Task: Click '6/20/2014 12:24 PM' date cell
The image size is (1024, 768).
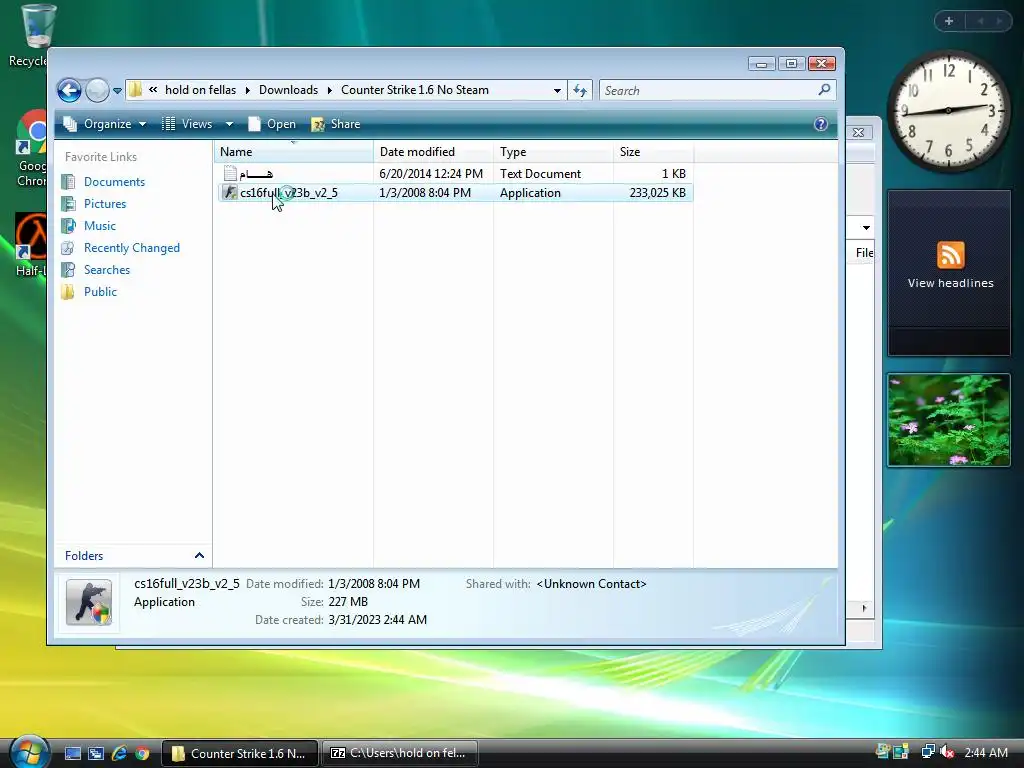Action: (x=431, y=174)
